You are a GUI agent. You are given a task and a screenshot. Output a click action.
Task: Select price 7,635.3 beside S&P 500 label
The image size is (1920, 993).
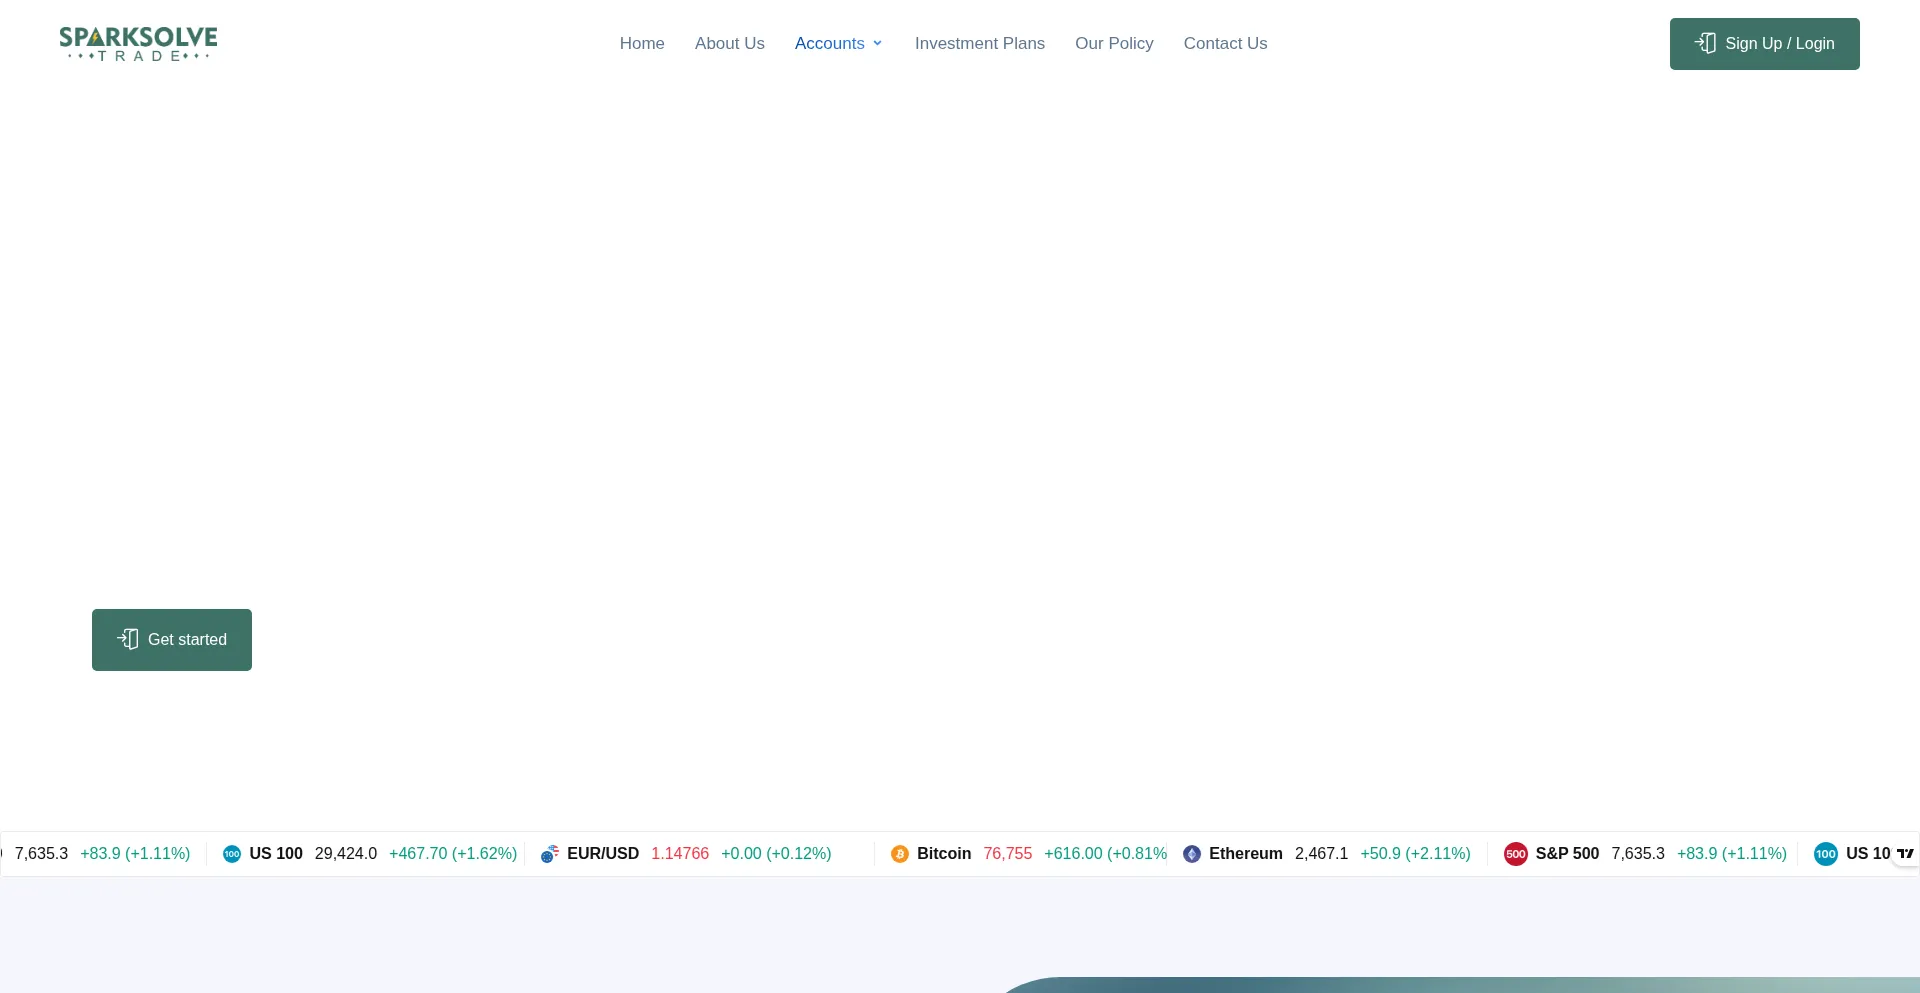pos(1638,854)
